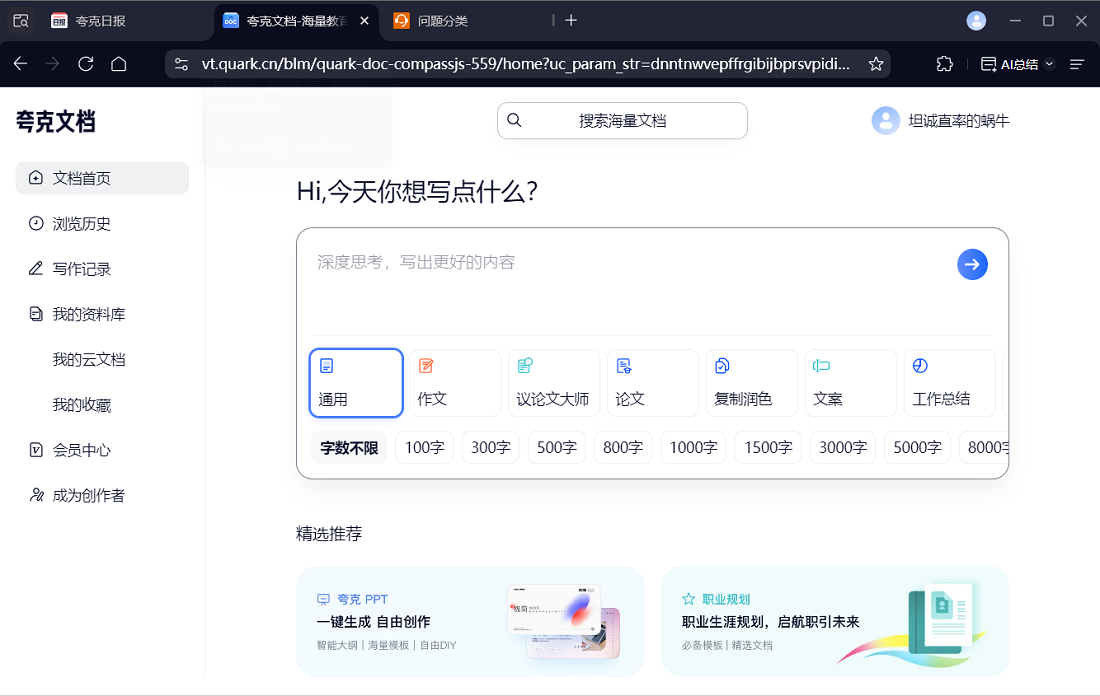
Task: Switch to the 问题分类 browser tab
Action: coord(442,20)
